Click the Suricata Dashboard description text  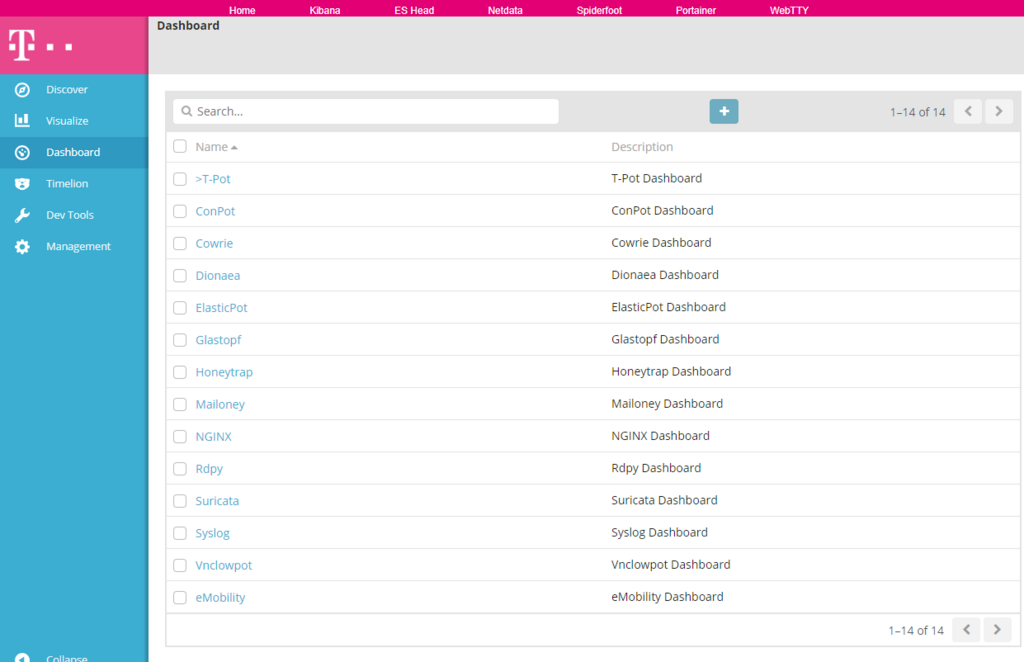[664, 500]
